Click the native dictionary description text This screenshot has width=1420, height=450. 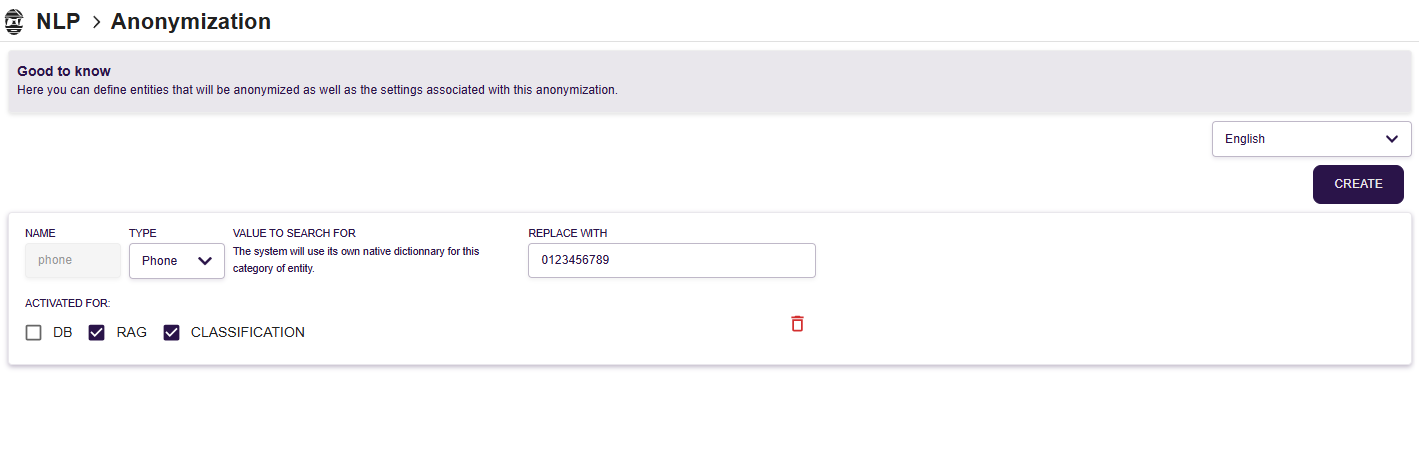356,260
